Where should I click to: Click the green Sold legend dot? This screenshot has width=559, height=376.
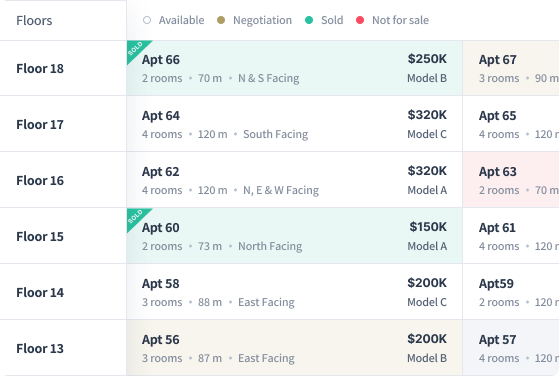pos(309,20)
